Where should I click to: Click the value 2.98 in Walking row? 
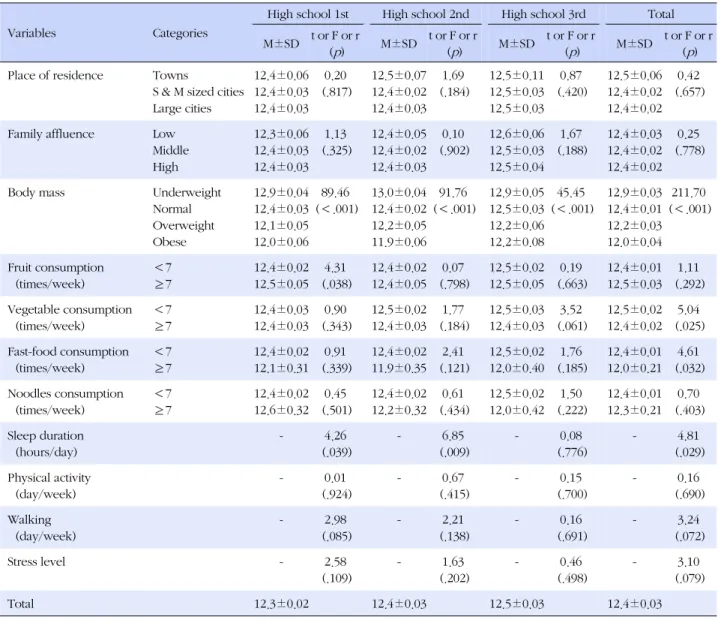coord(335,520)
